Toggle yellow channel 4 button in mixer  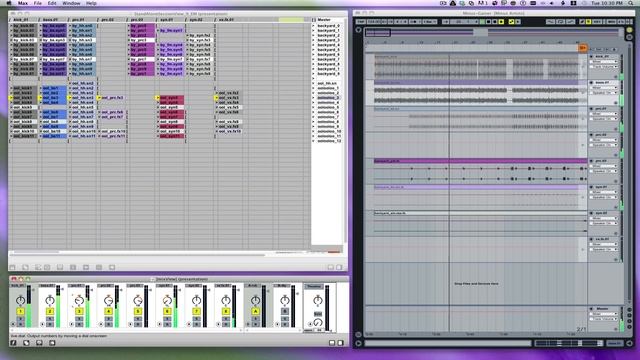pos(108,311)
